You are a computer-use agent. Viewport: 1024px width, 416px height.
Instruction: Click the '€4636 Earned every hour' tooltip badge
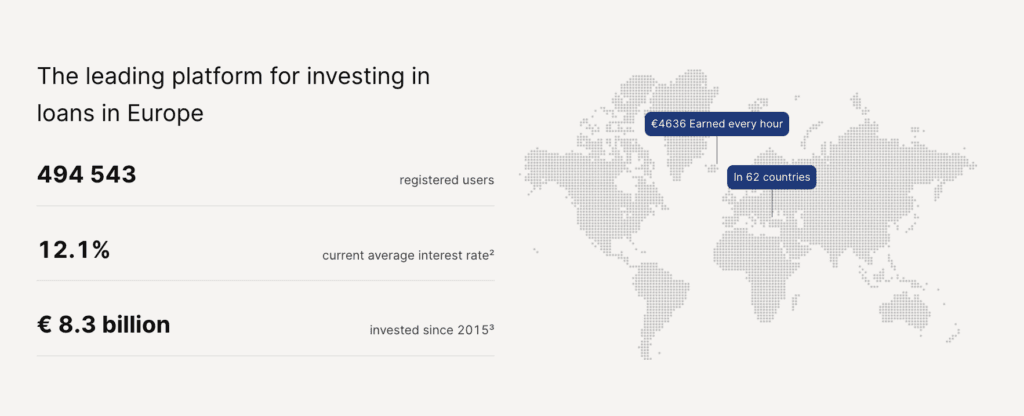(718, 124)
